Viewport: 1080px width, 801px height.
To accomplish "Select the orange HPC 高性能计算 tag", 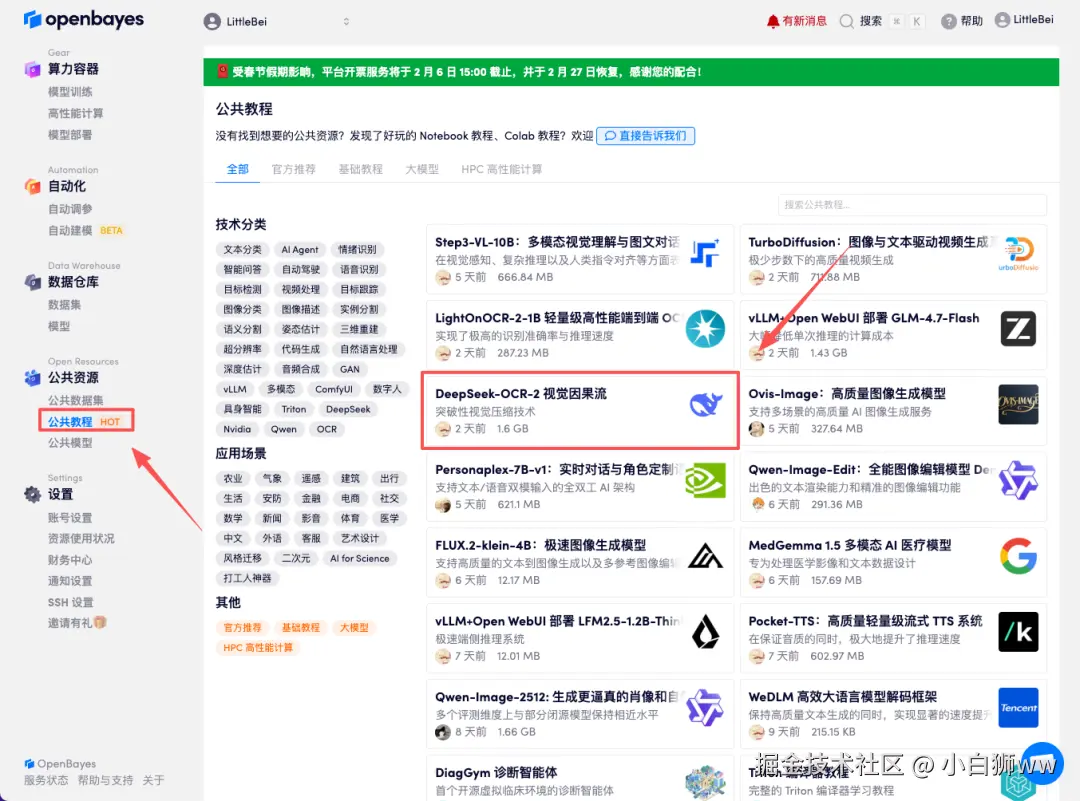I will 258,648.
